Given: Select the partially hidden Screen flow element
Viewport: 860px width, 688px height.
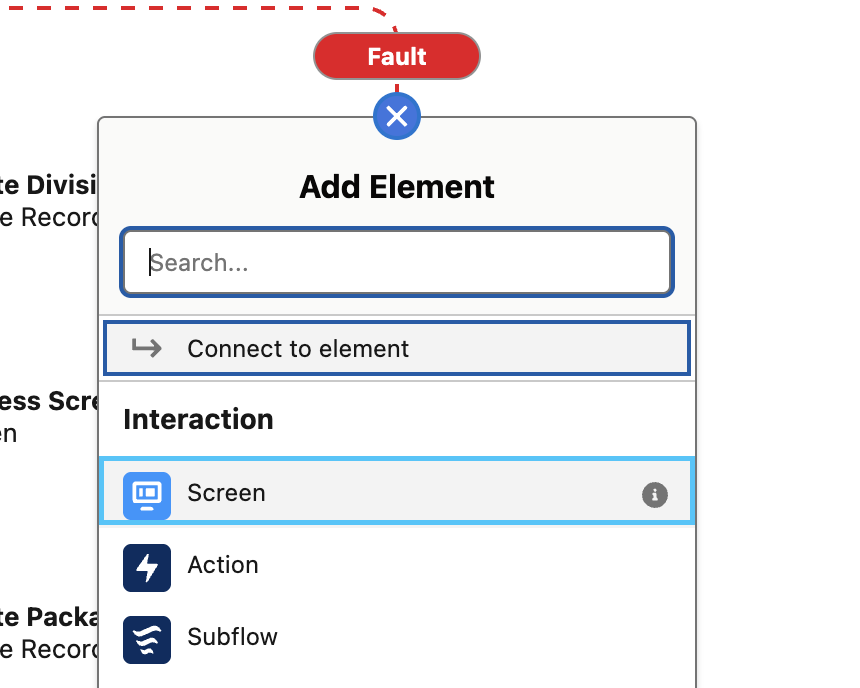Looking at the screenshot, I should point(50,402).
